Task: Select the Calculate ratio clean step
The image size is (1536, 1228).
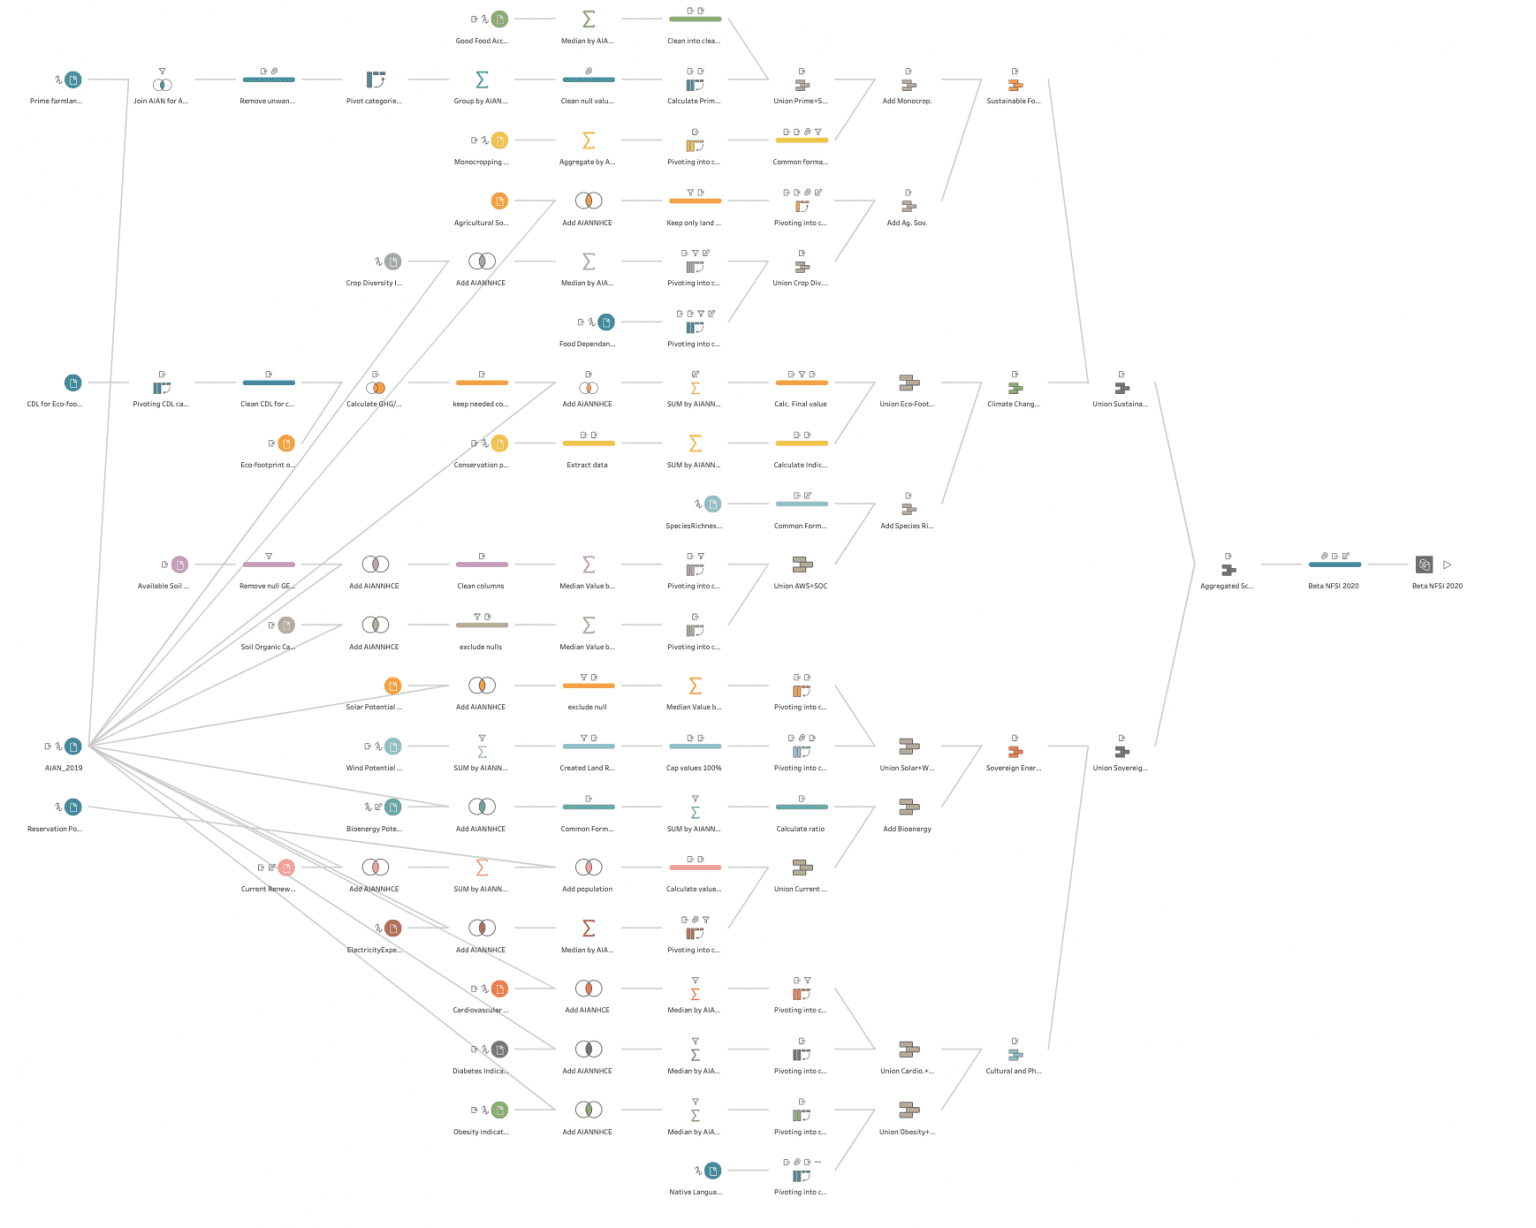Action: [x=802, y=807]
